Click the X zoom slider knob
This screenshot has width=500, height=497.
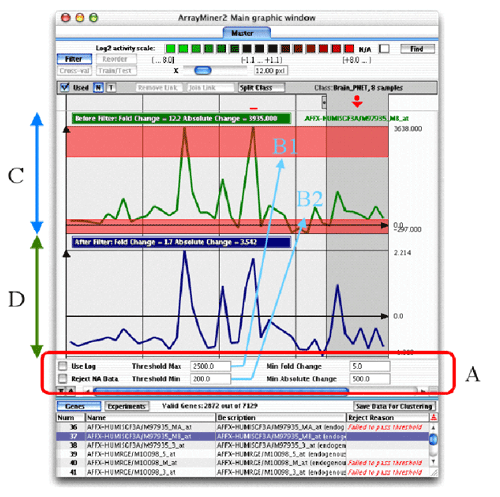[x=203, y=70]
